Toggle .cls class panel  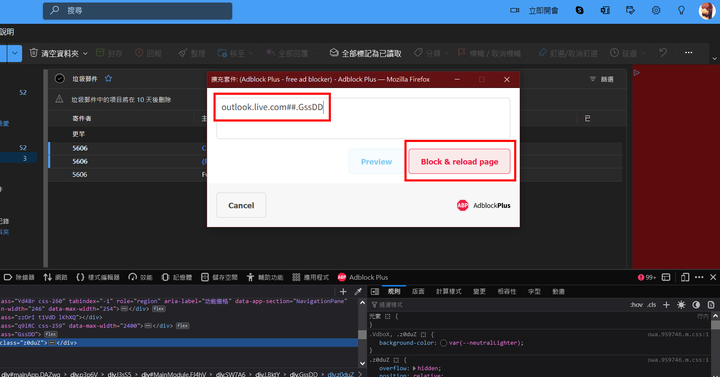pyautogui.click(x=652, y=305)
